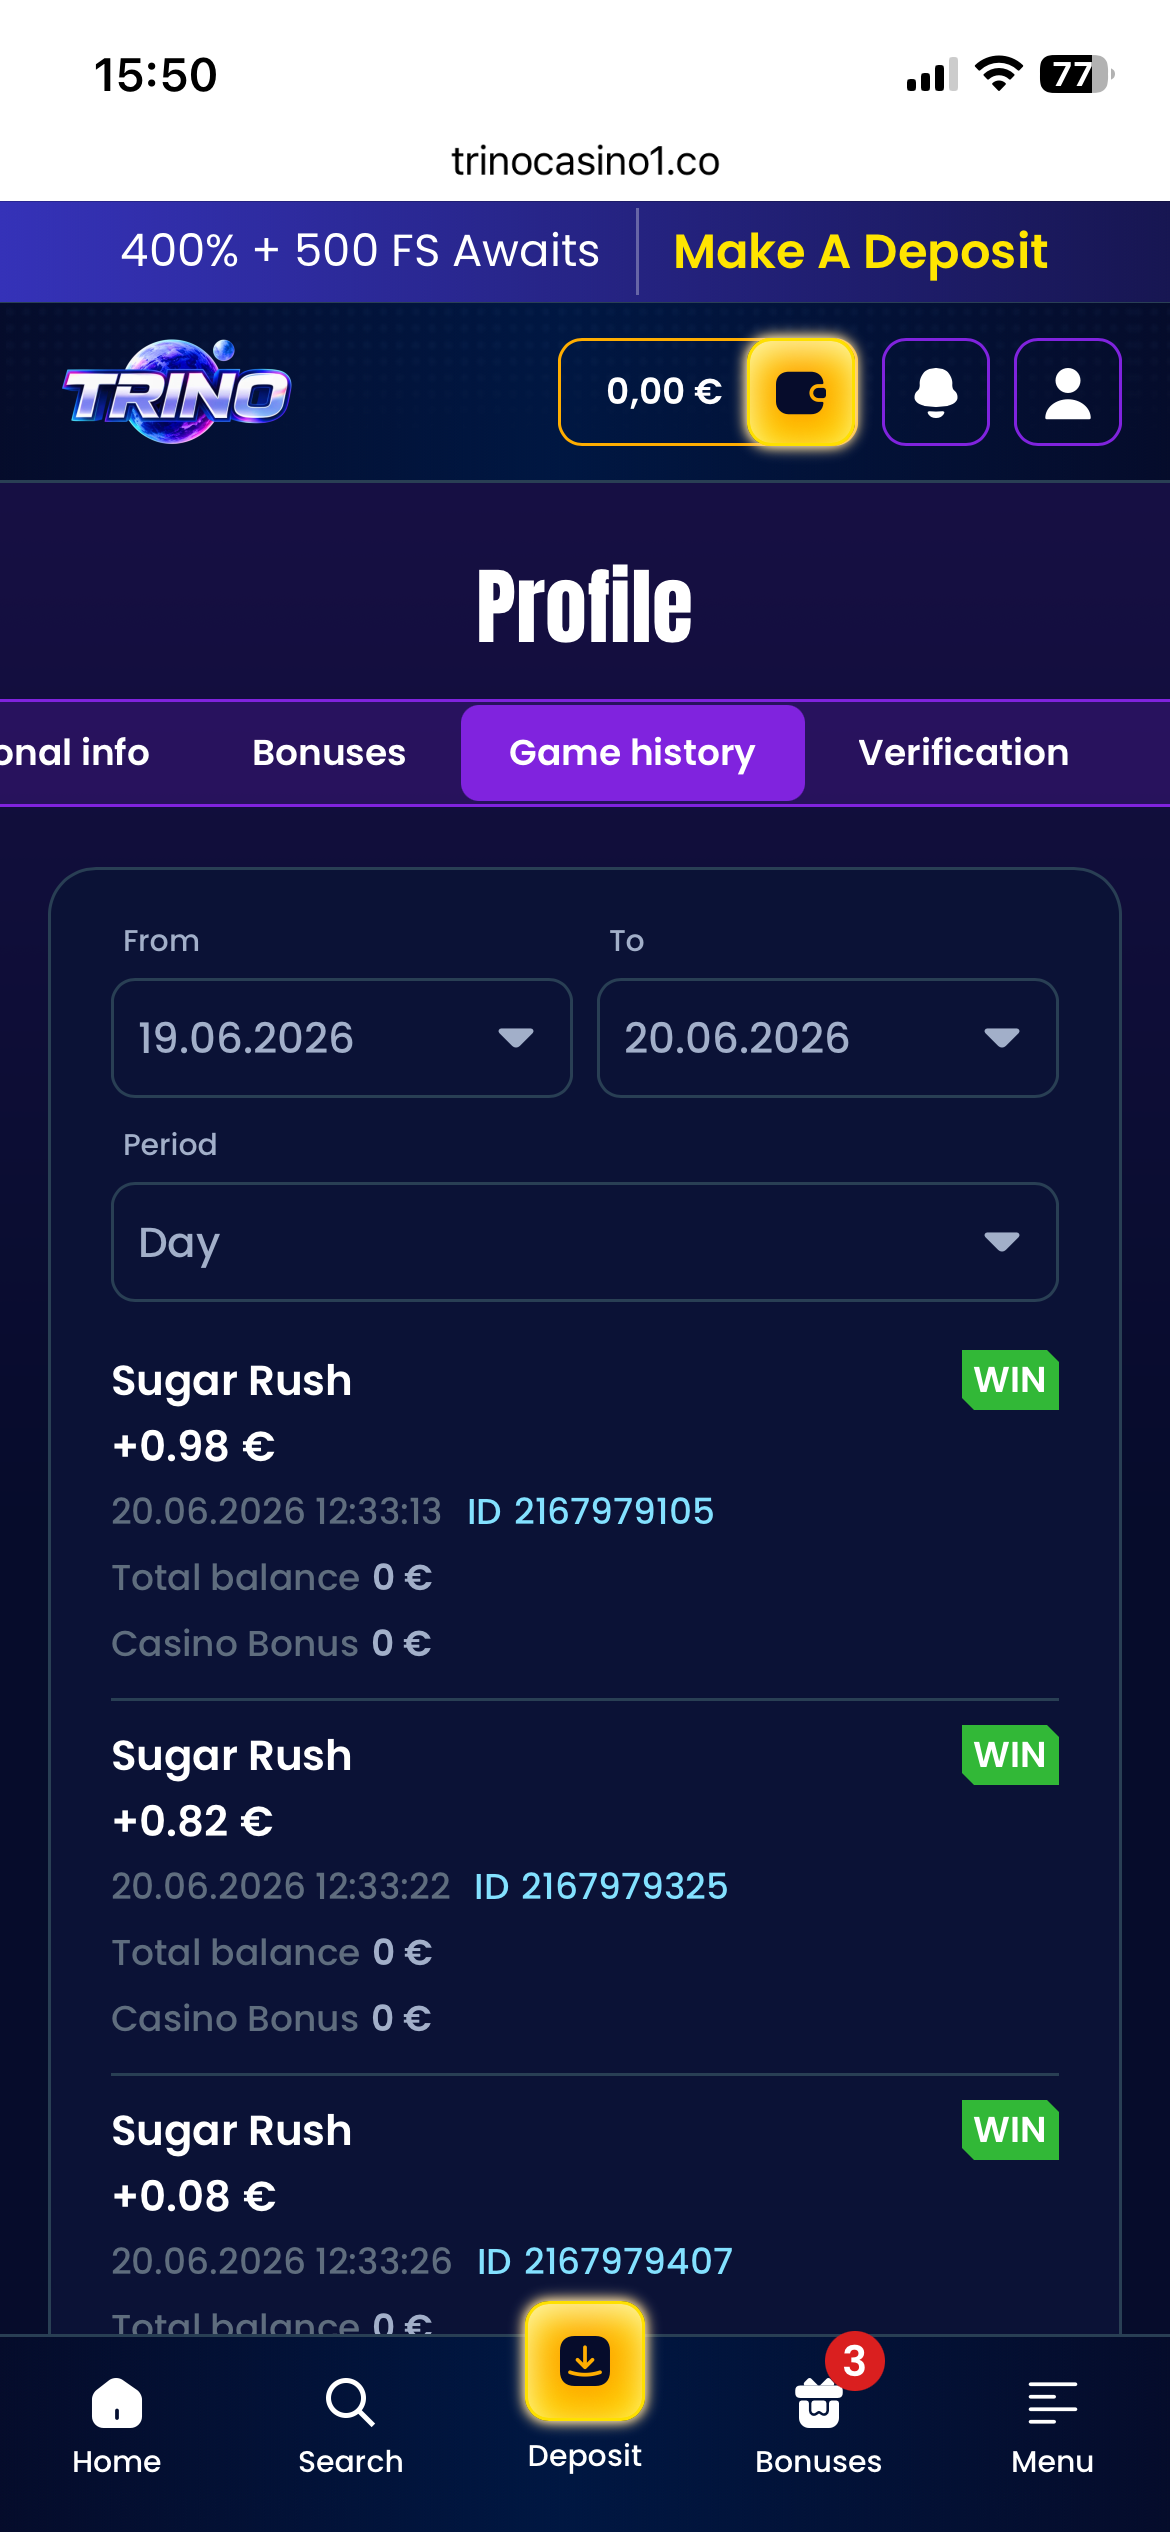Open the partially visible Personal info tab
This screenshot has width=1170, height=2532.
coord(75,753)
